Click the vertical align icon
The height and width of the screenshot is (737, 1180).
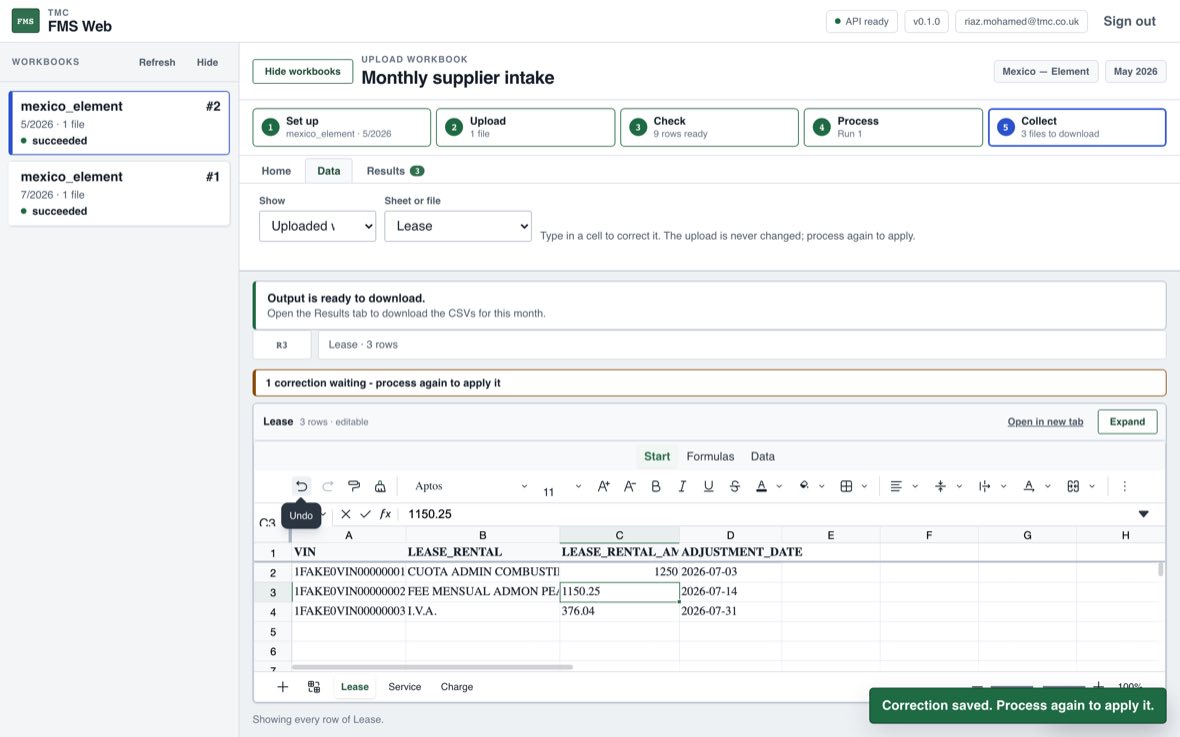point(940,486)
